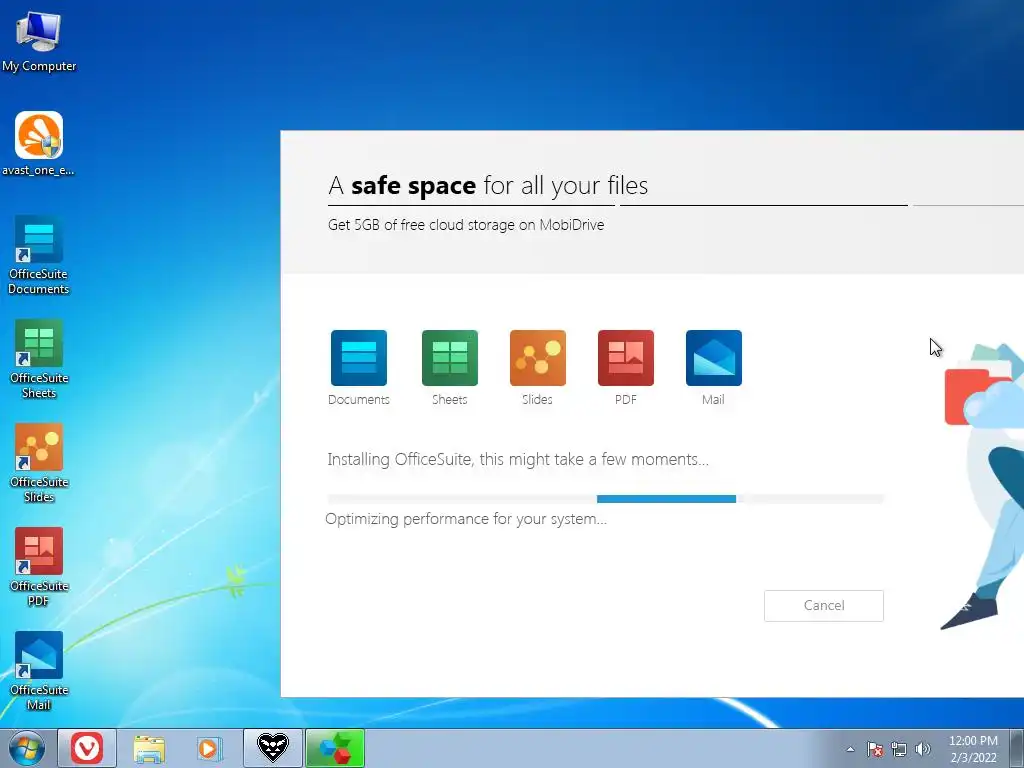Select the OfficeSuite Mail desktop shortcut
Image resolution: width=1024 pixels, height=768 pixels.
[39, 671]
